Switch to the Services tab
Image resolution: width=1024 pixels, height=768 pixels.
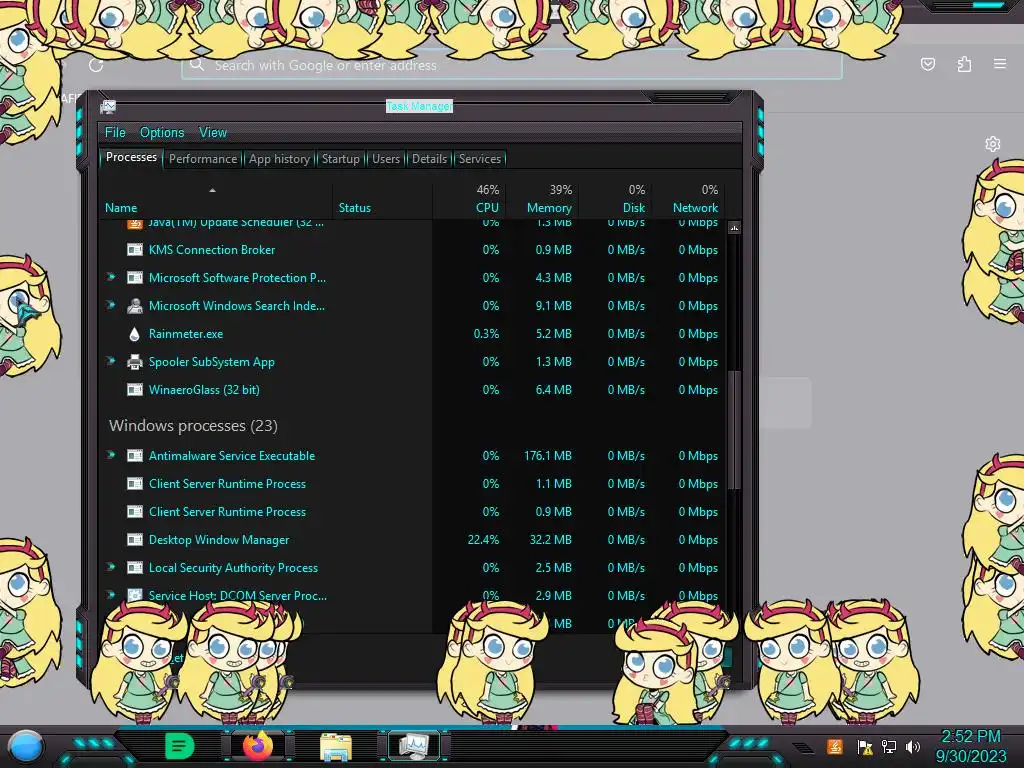pyautogui.click(x=479, y=159)
